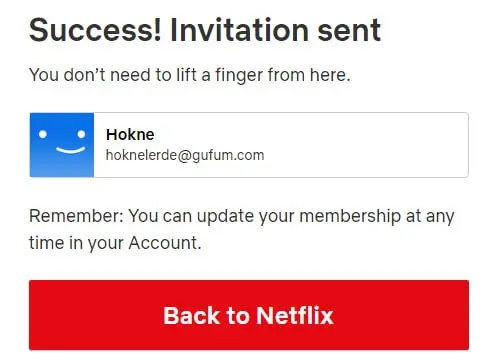The width and height of the screenshot is (493, 364).
Task: Click the smile curve on the avatar
Action: pos(70,150)
